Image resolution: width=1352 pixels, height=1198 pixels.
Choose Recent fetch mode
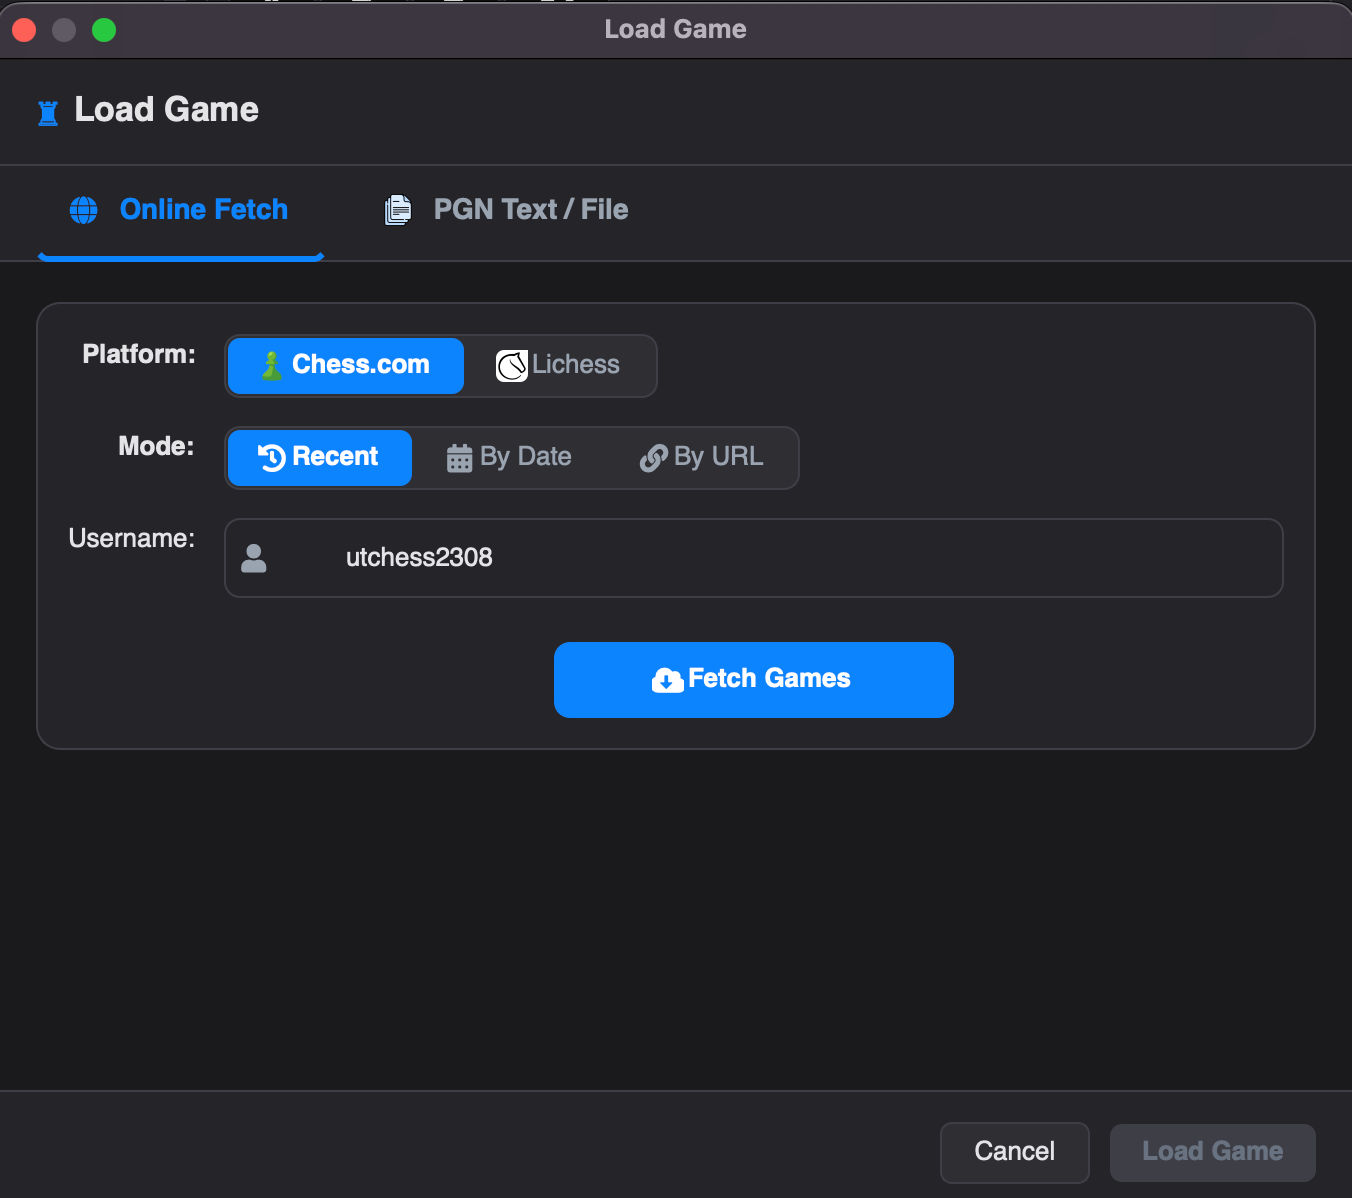(320, 458)
